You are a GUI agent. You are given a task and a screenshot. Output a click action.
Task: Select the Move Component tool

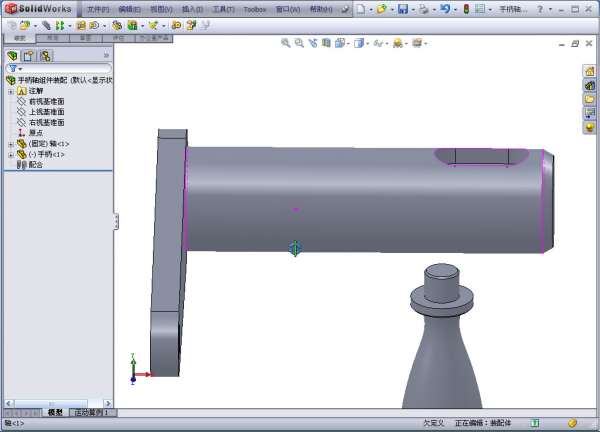(94, 25)
